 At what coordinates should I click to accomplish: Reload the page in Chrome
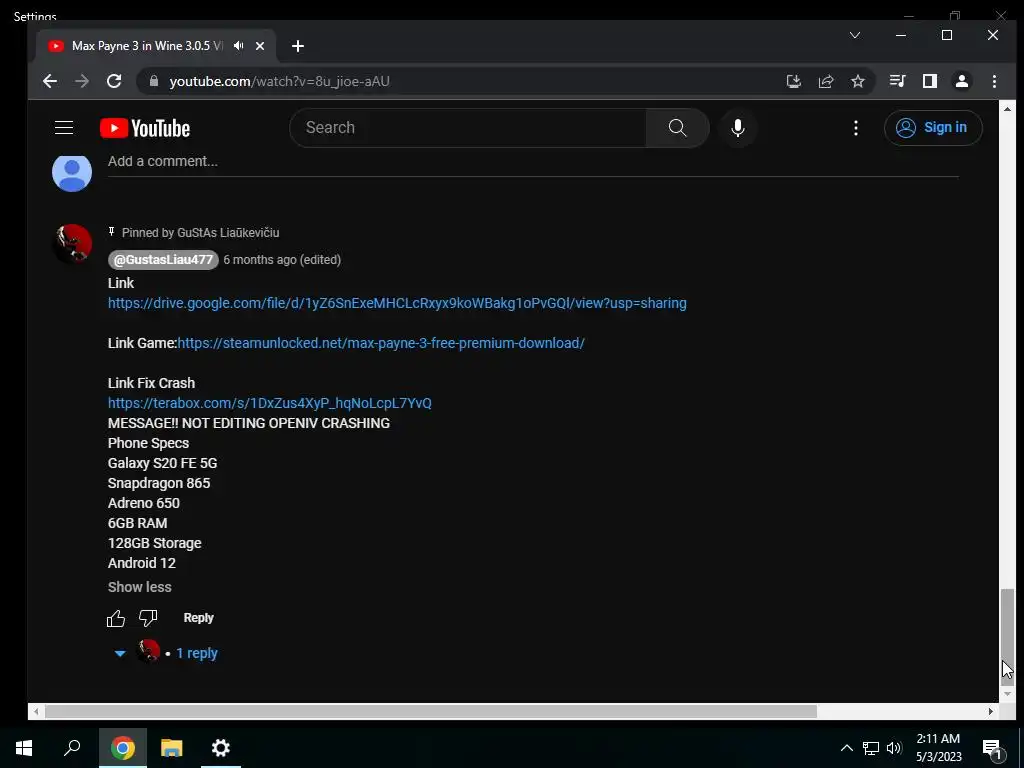point(114,81)
